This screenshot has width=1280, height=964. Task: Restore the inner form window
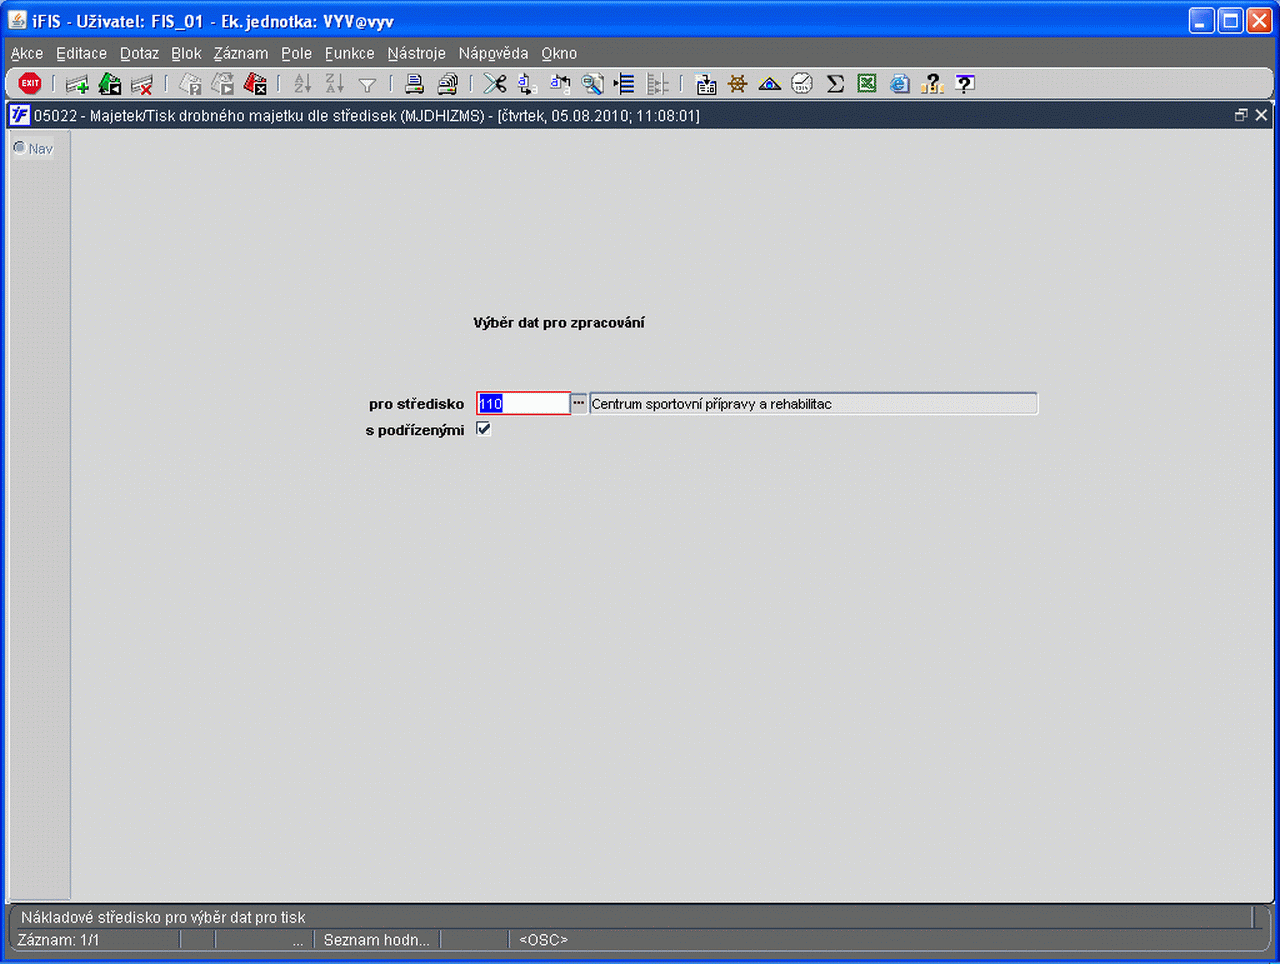(1241, 115)
